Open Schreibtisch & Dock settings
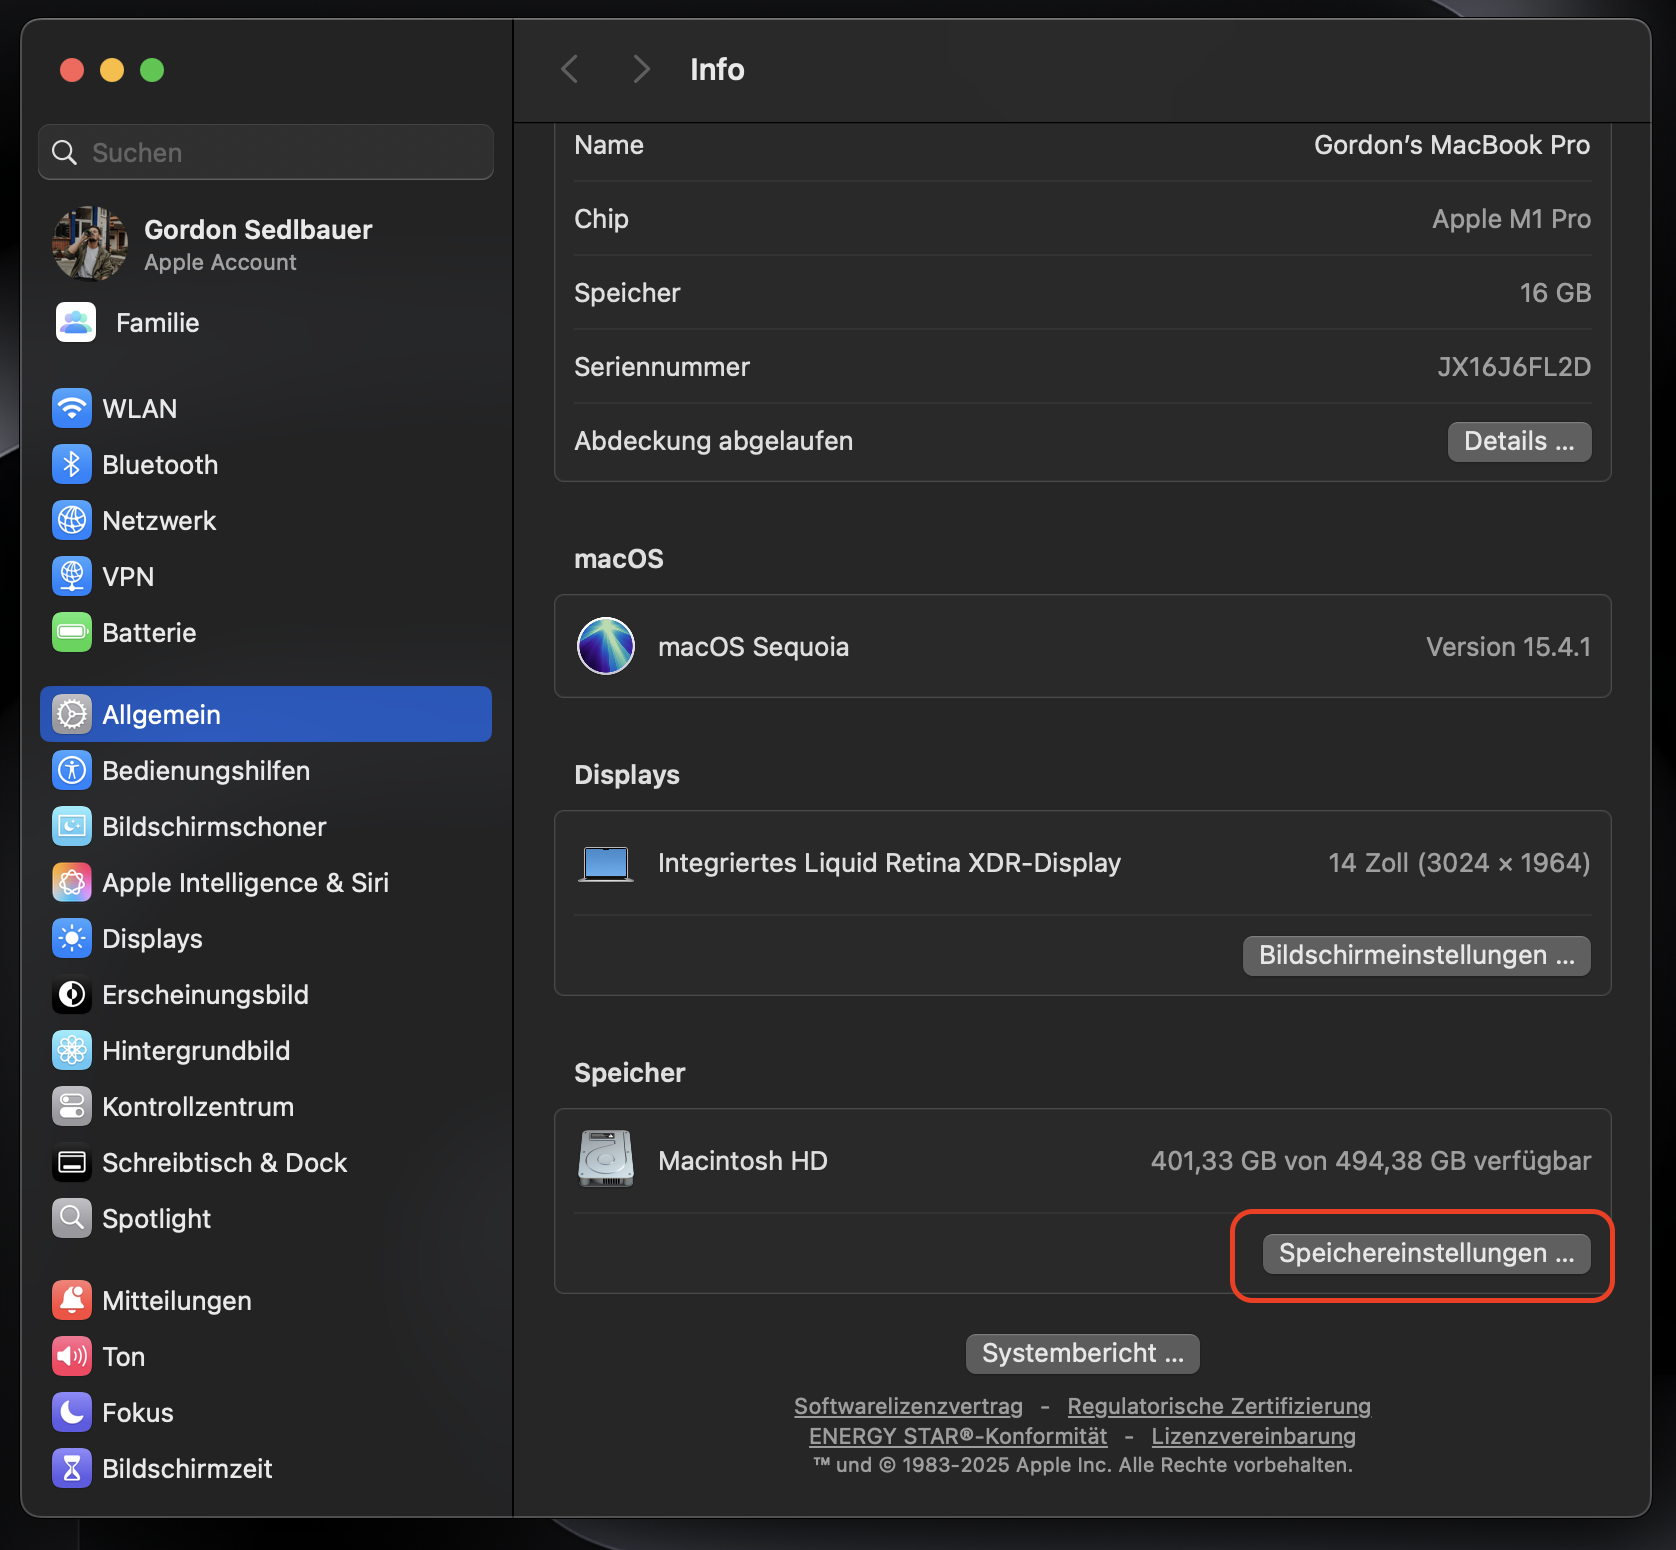 pyautogui.click(x=225, y=1162)
